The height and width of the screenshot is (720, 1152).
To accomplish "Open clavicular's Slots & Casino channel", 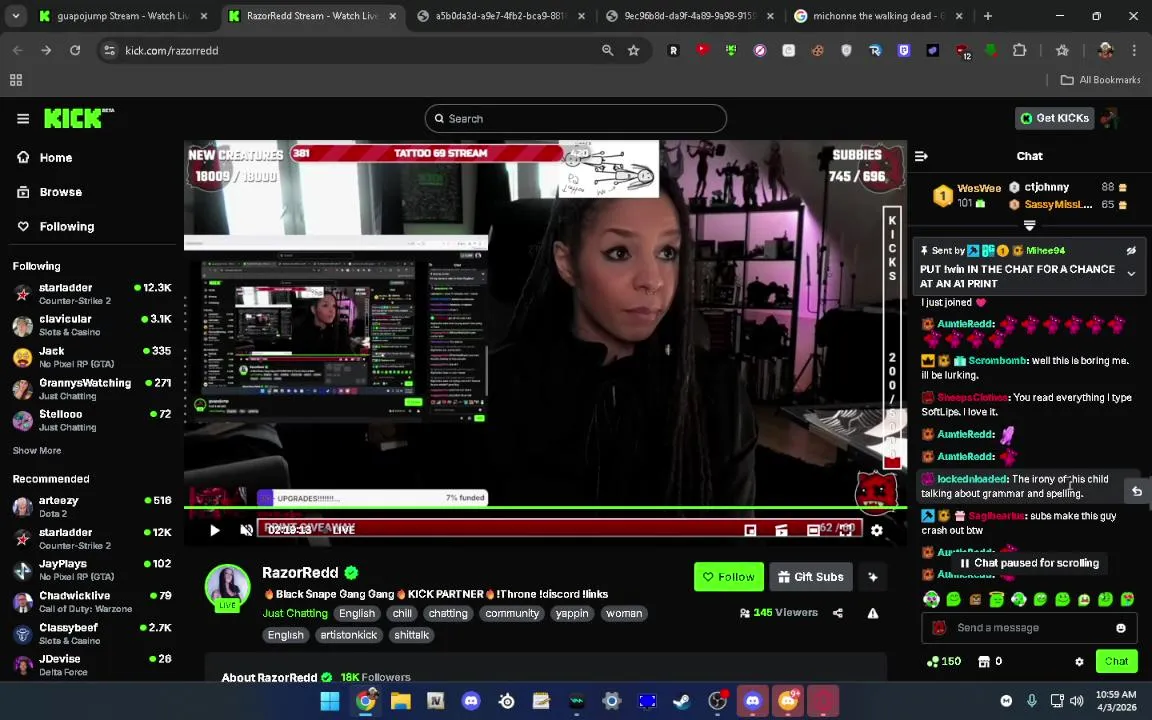I will tap(93, 325).
